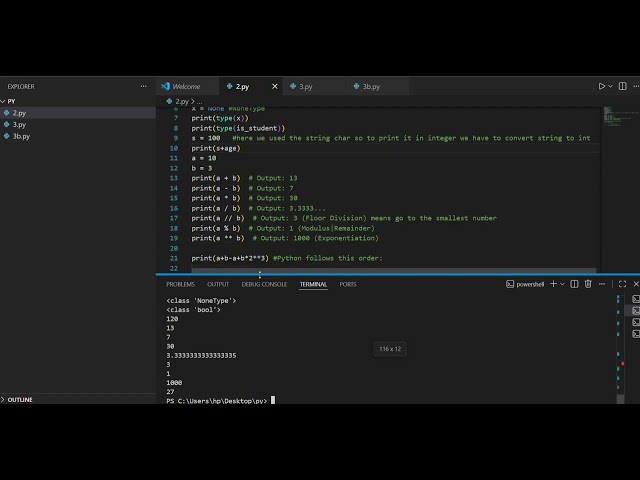Close the 2.py editor tab
The height and width of the screenshot is (480, 640).
(x=275, y=86)
